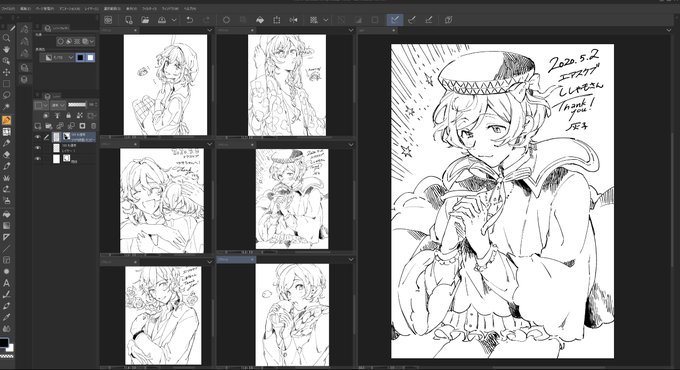Image resolution: width=680 pixels, height=370 pixels.
Task: Select the Eraser tool in the left toolbar
Action: (7, 155)
